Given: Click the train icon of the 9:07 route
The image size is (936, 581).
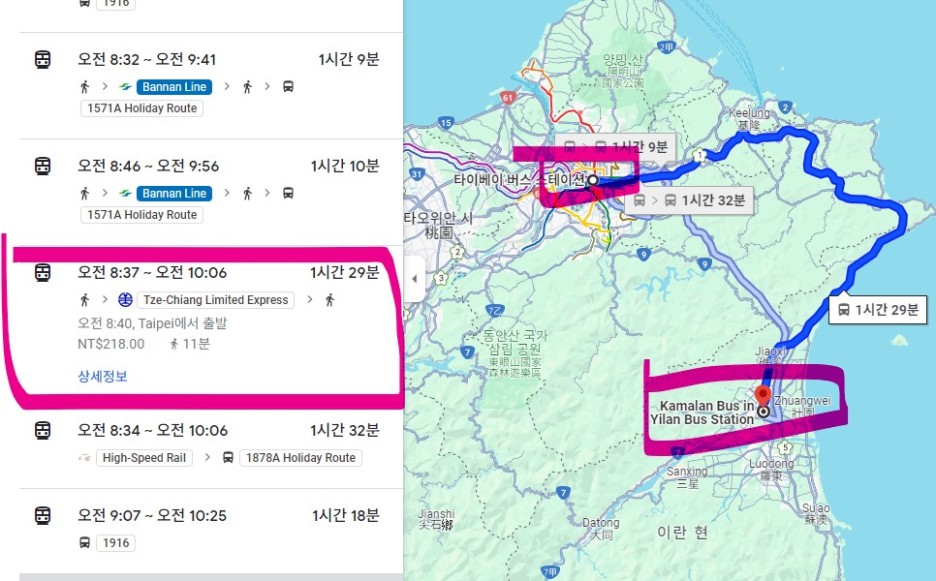Looking at the screenshot, I should pos(42,516).
